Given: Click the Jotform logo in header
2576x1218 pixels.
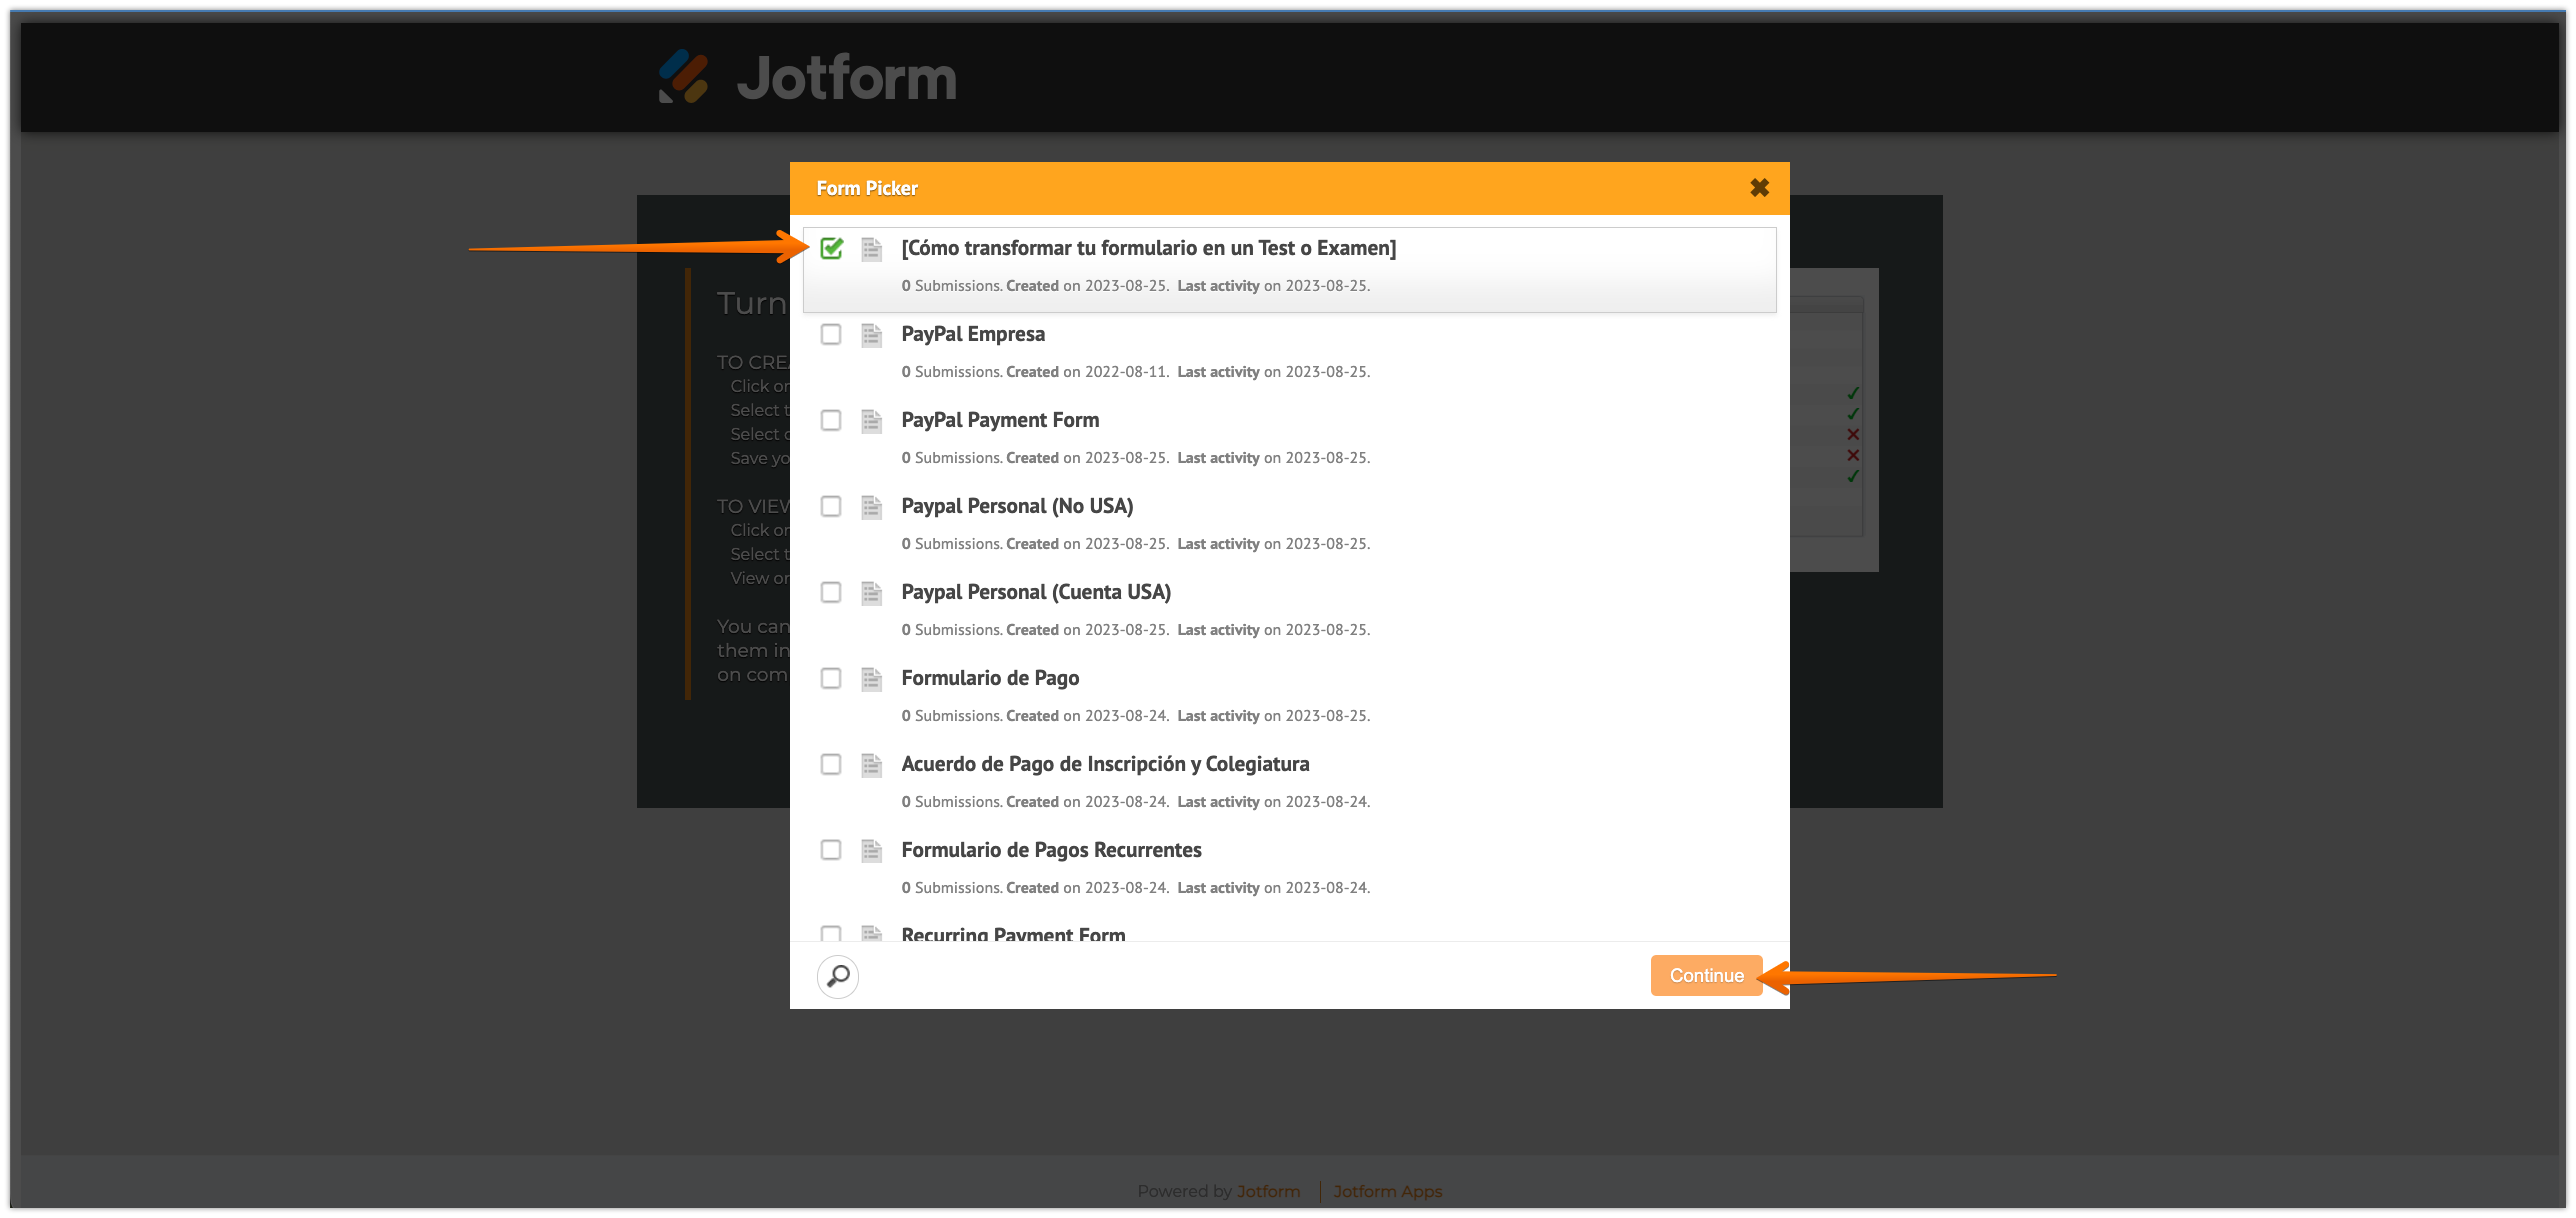Looking at the screenshot, I should (807, 77).
